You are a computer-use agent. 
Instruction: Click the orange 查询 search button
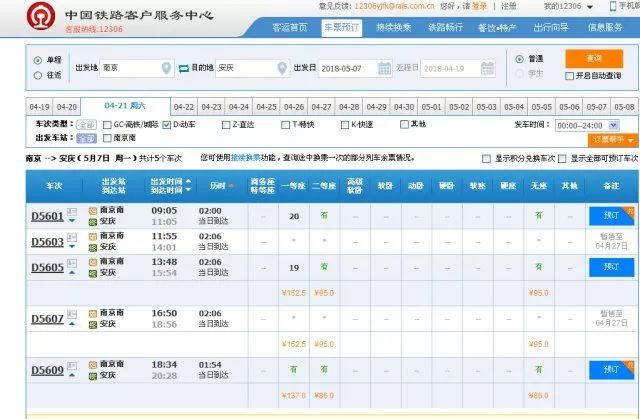point(594,59)
